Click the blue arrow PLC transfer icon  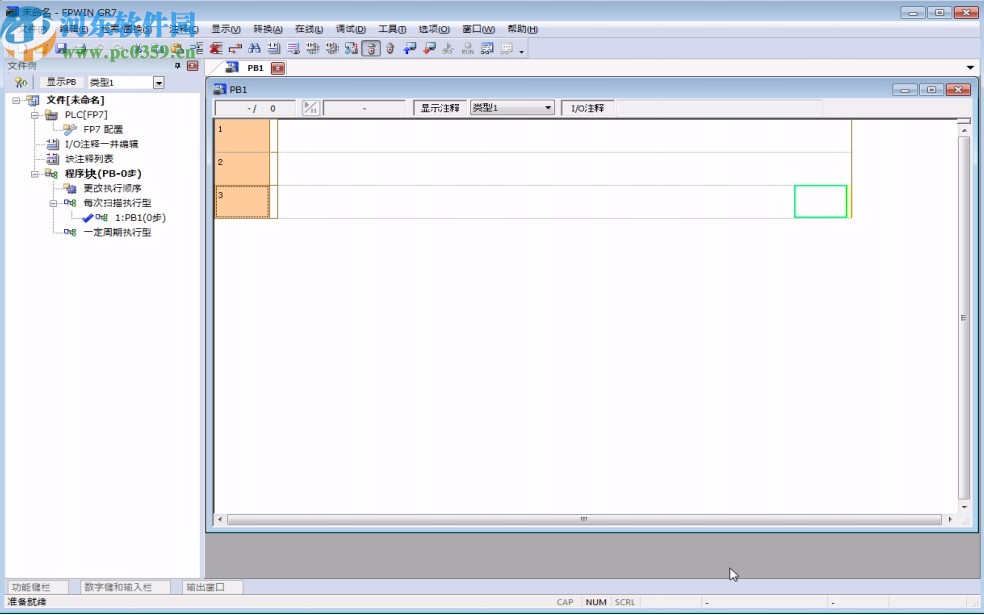coord(410,48)
